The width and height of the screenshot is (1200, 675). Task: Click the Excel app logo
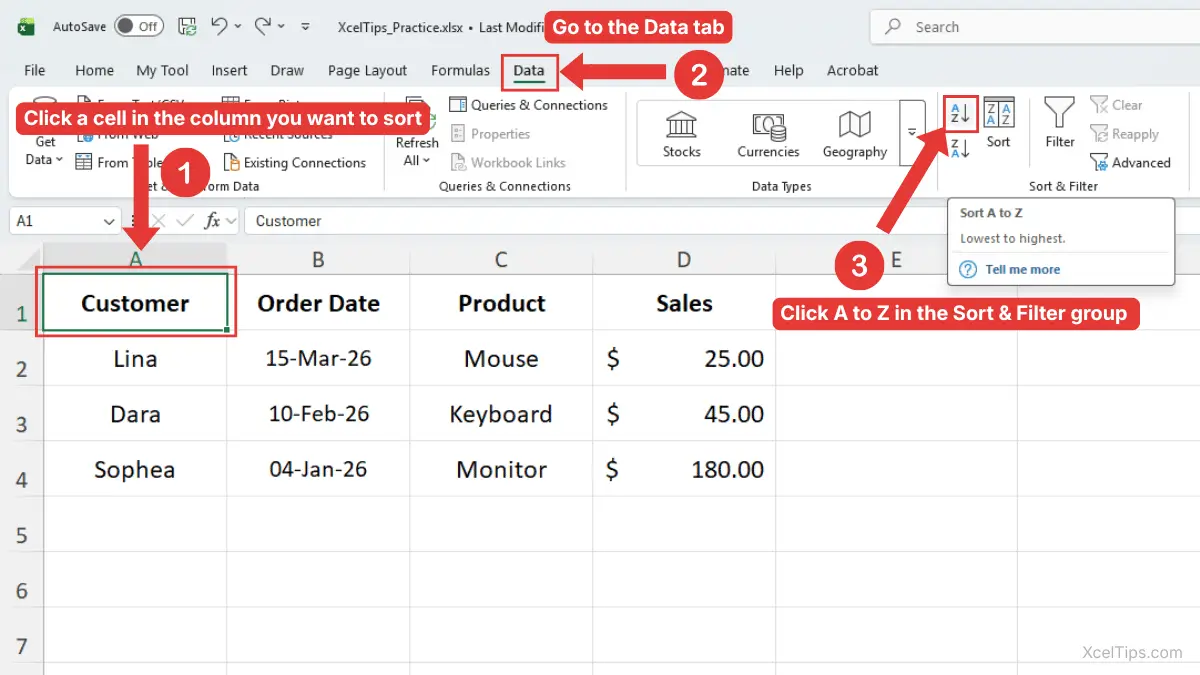27,27
